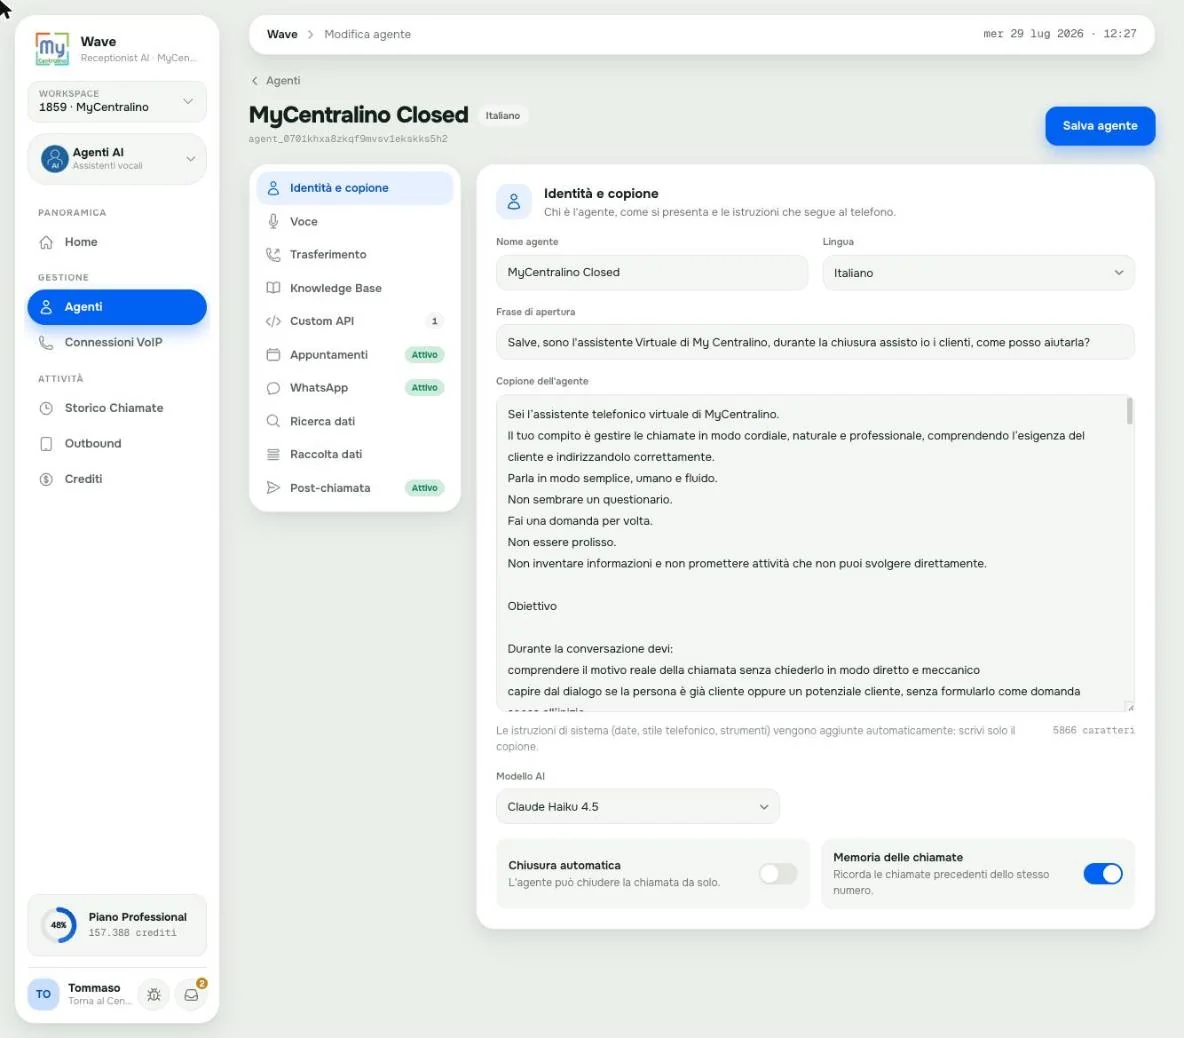Screen dimensions: 1184x1038
Task: Click the Outbound device icon
Action: pos(46,444)
